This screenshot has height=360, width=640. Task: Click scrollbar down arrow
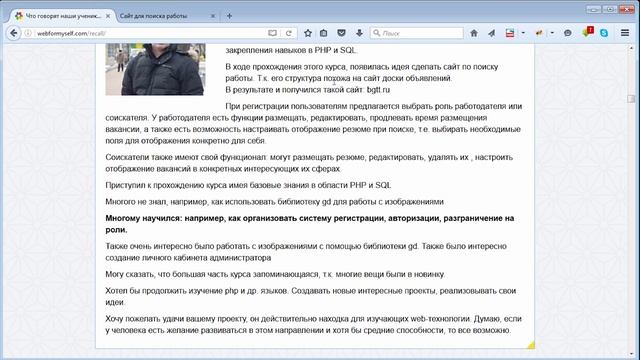point(631,354)
